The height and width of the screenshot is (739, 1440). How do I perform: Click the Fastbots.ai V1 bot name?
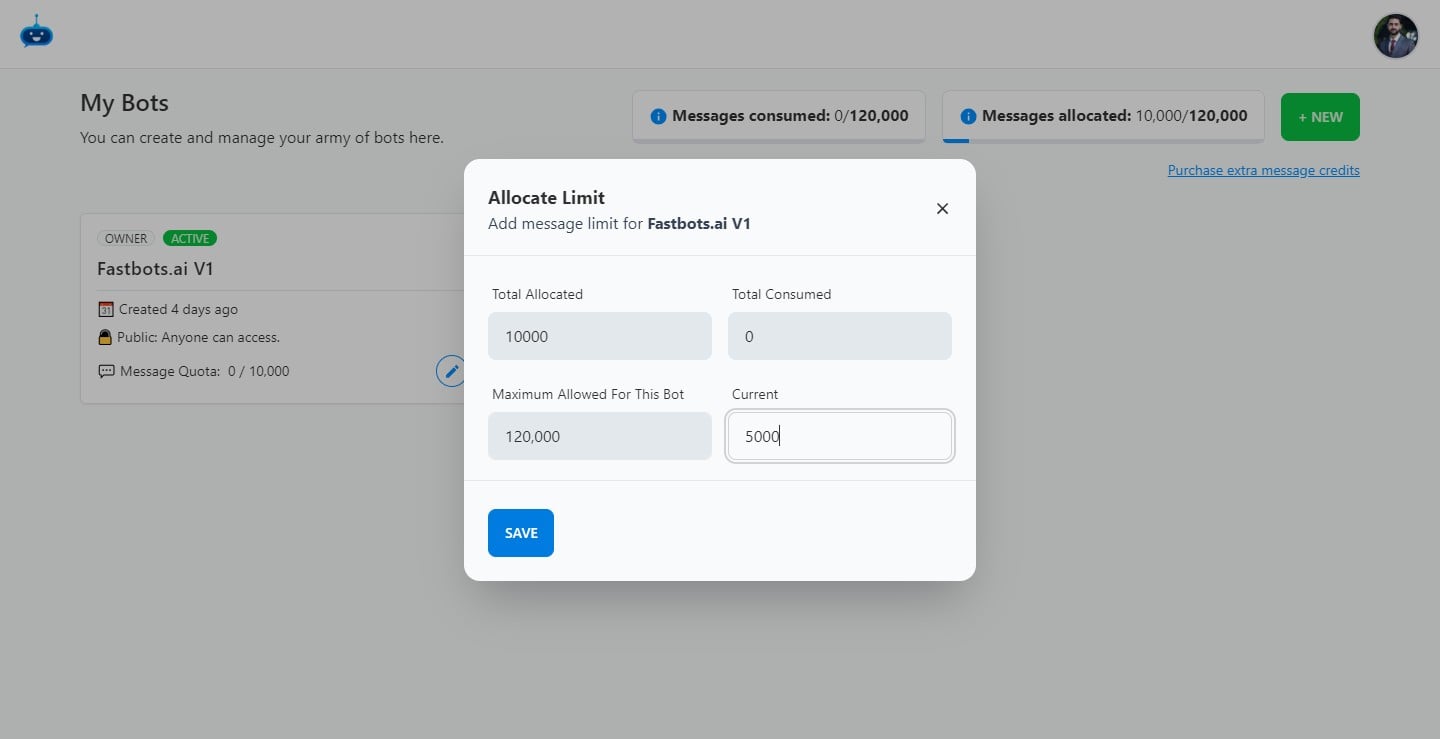[155, 269]
